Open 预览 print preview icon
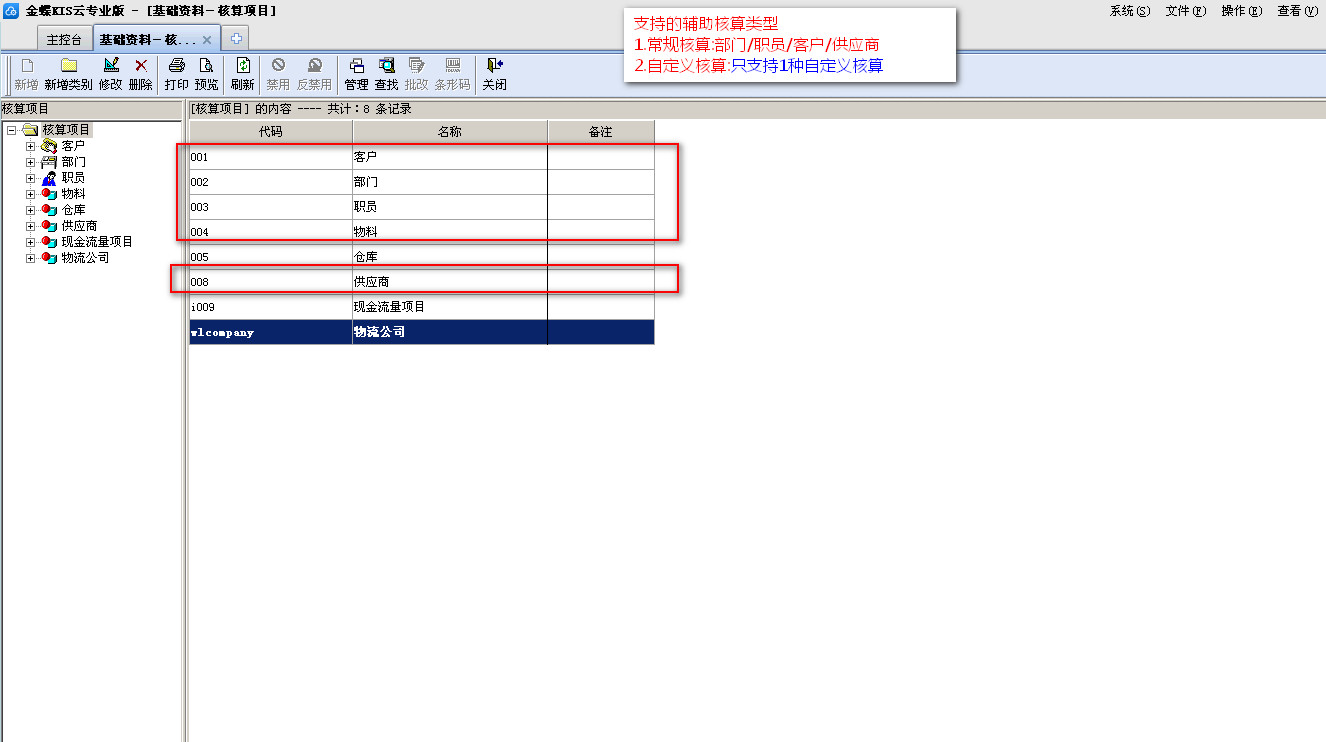Viewport: 1326px width, 742px height. point(206,66)
